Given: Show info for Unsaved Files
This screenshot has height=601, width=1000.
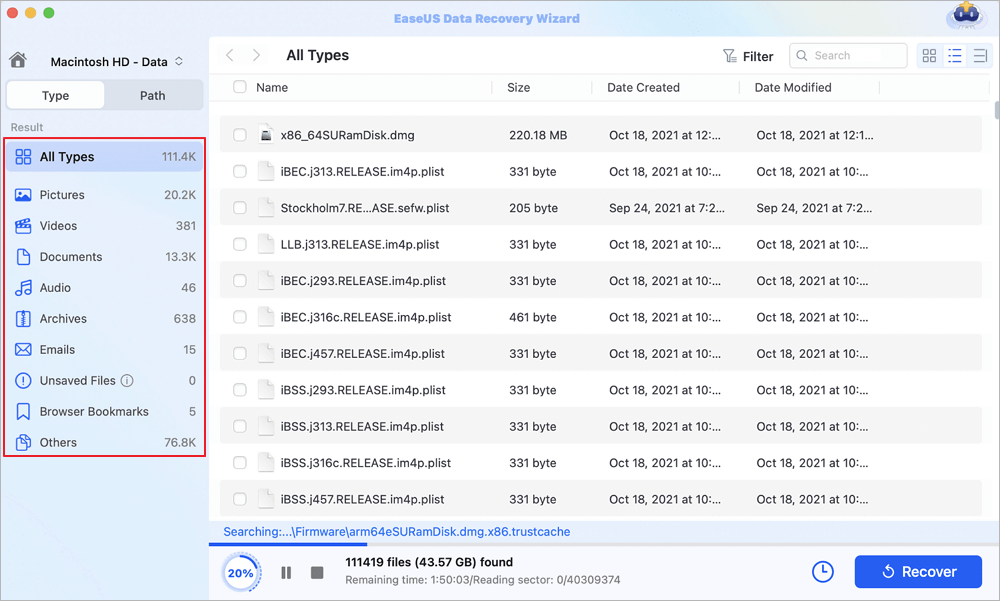Looking at the screenshot, I should (127, 381).
